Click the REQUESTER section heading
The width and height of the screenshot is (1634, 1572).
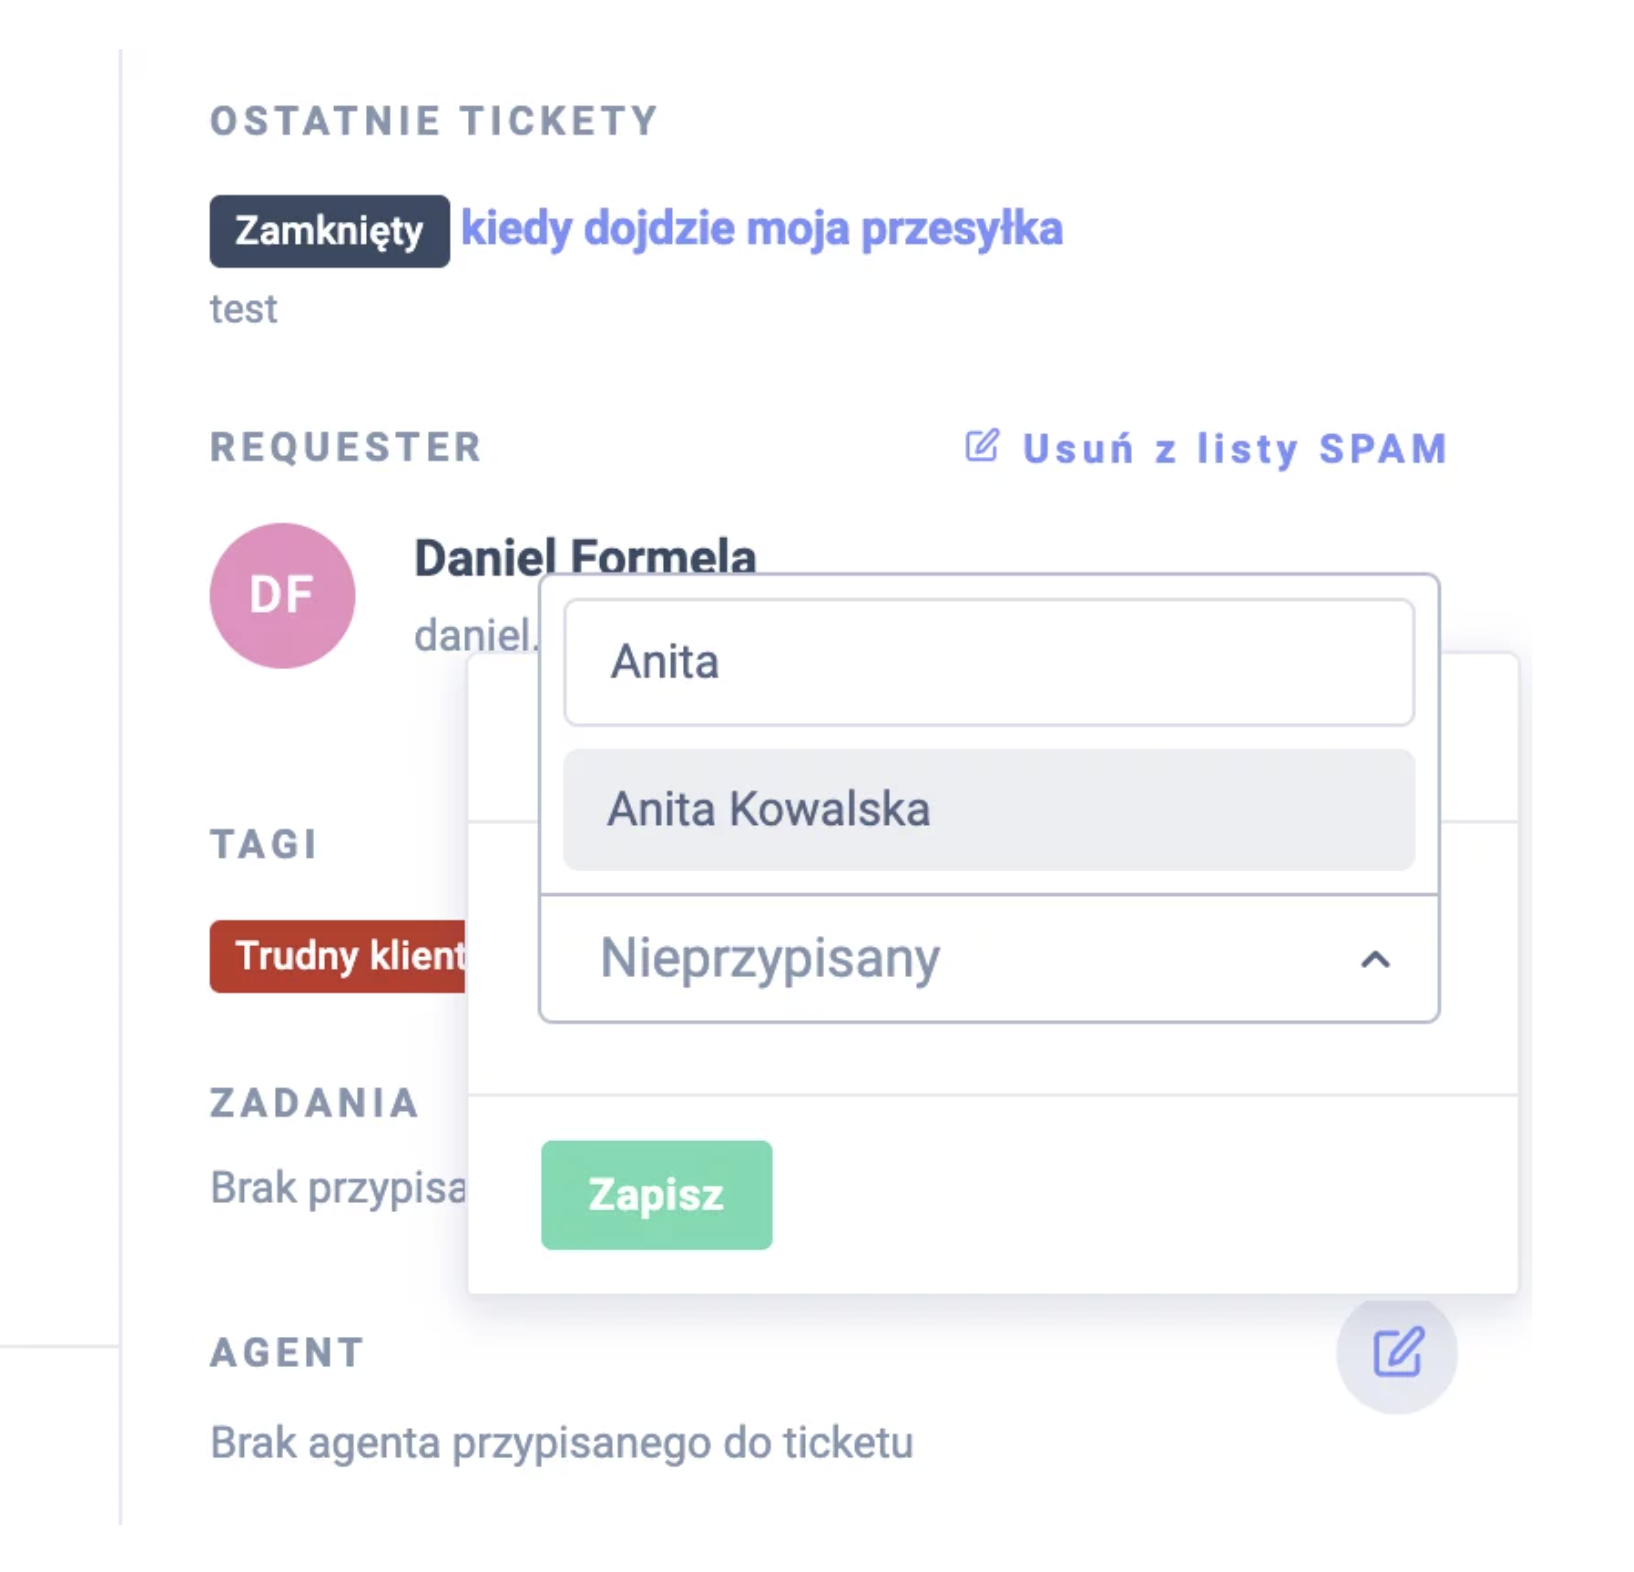pos(344,447)
